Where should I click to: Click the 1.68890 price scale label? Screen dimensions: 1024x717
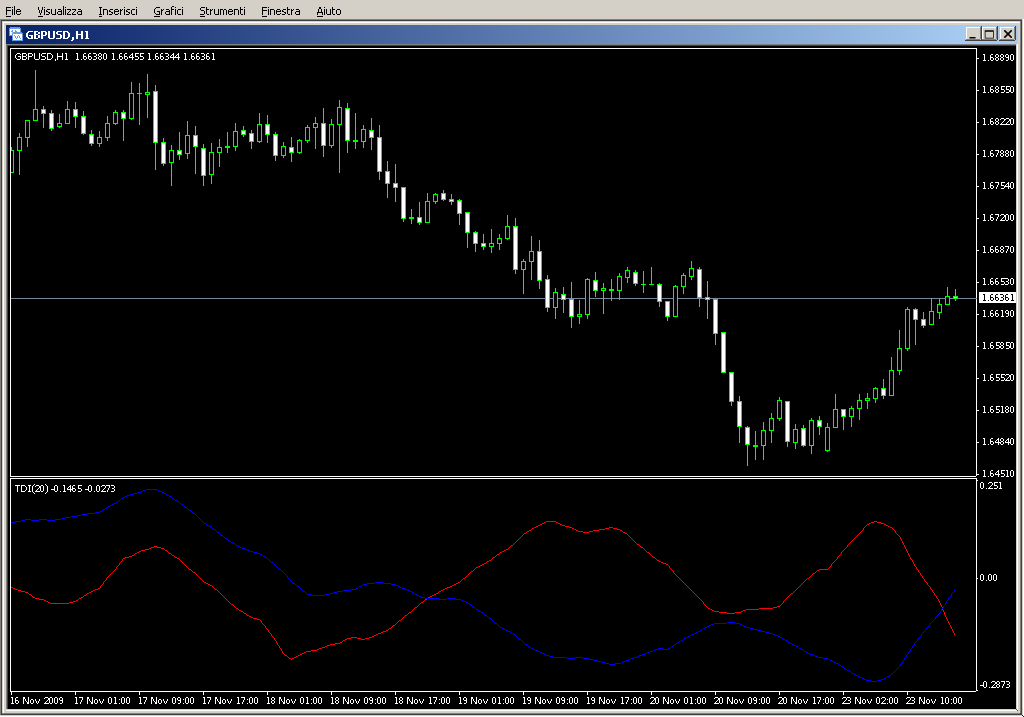[997, 58]
